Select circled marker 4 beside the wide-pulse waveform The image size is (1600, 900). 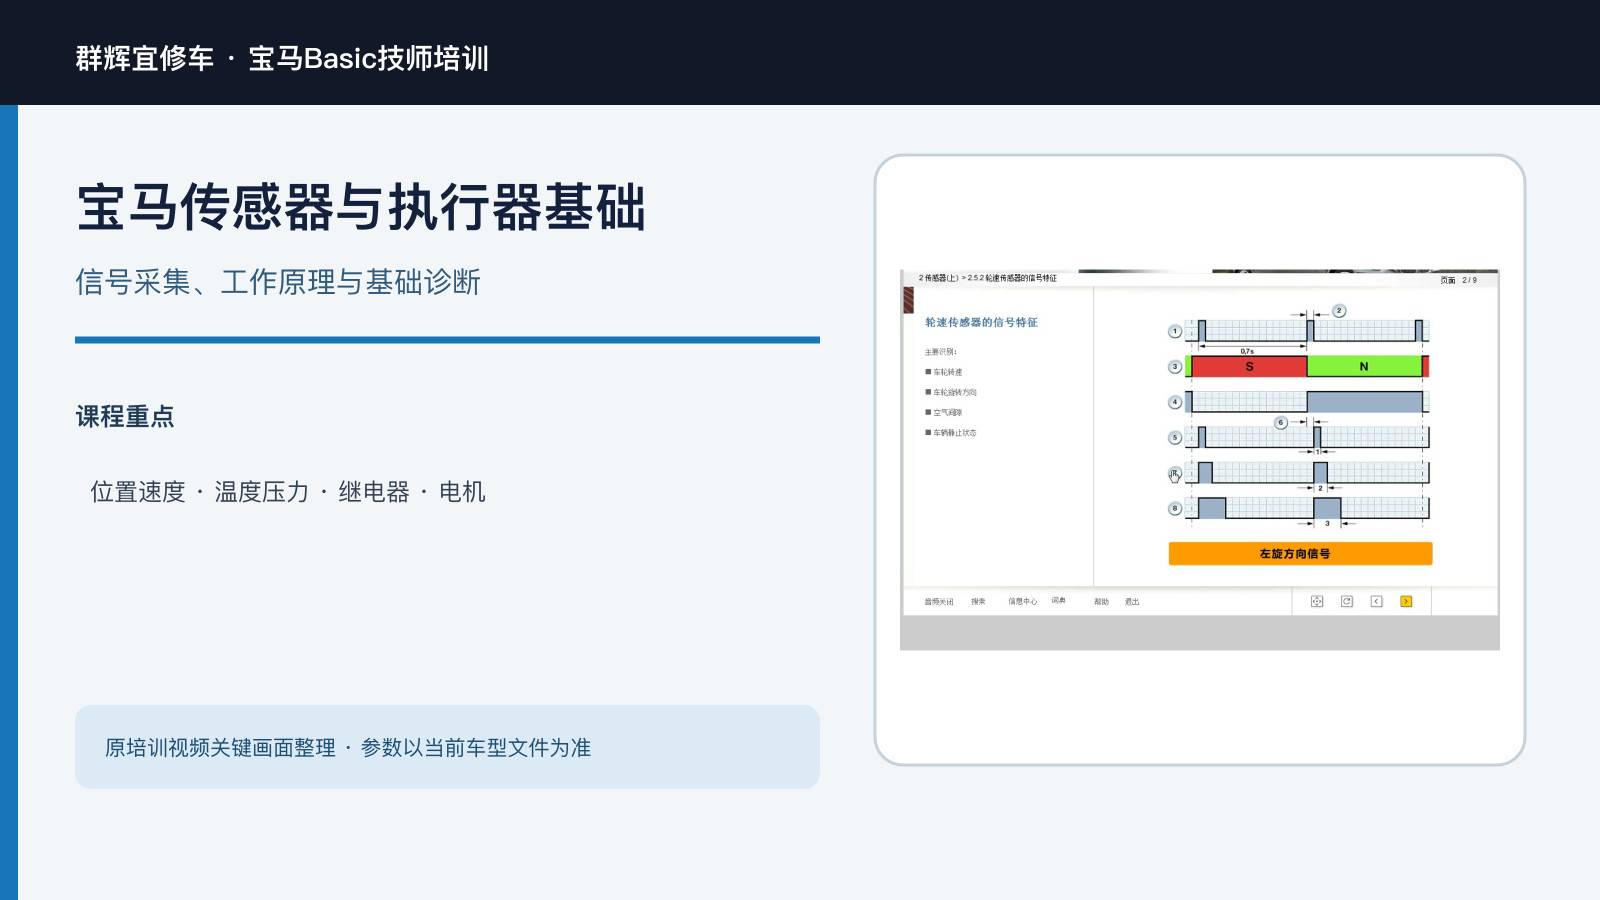(x=1175, y=402)
